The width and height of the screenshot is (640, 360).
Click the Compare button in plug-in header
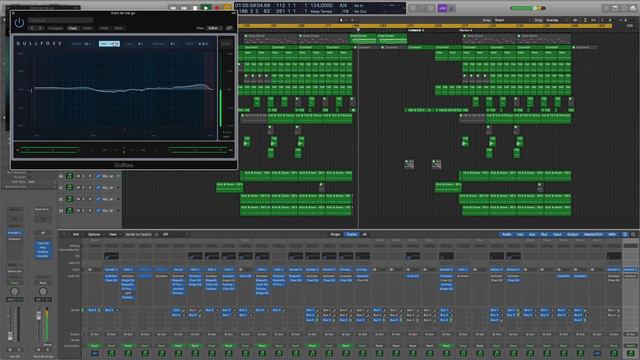(x=55, y=28)
